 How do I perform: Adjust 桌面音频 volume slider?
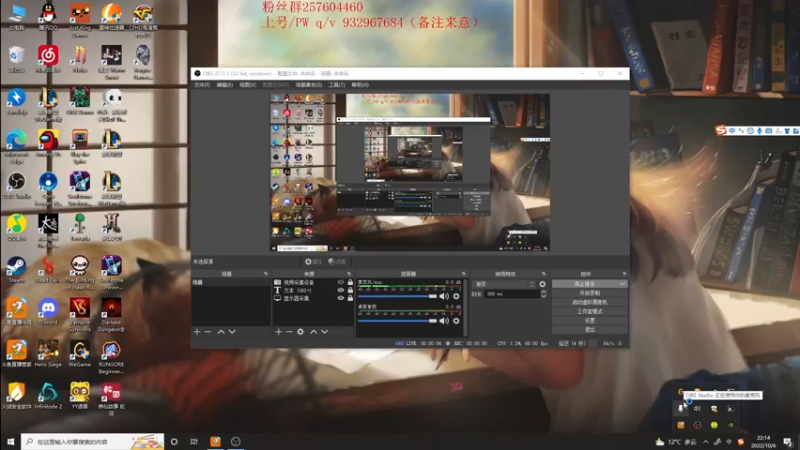click(397, 321)
